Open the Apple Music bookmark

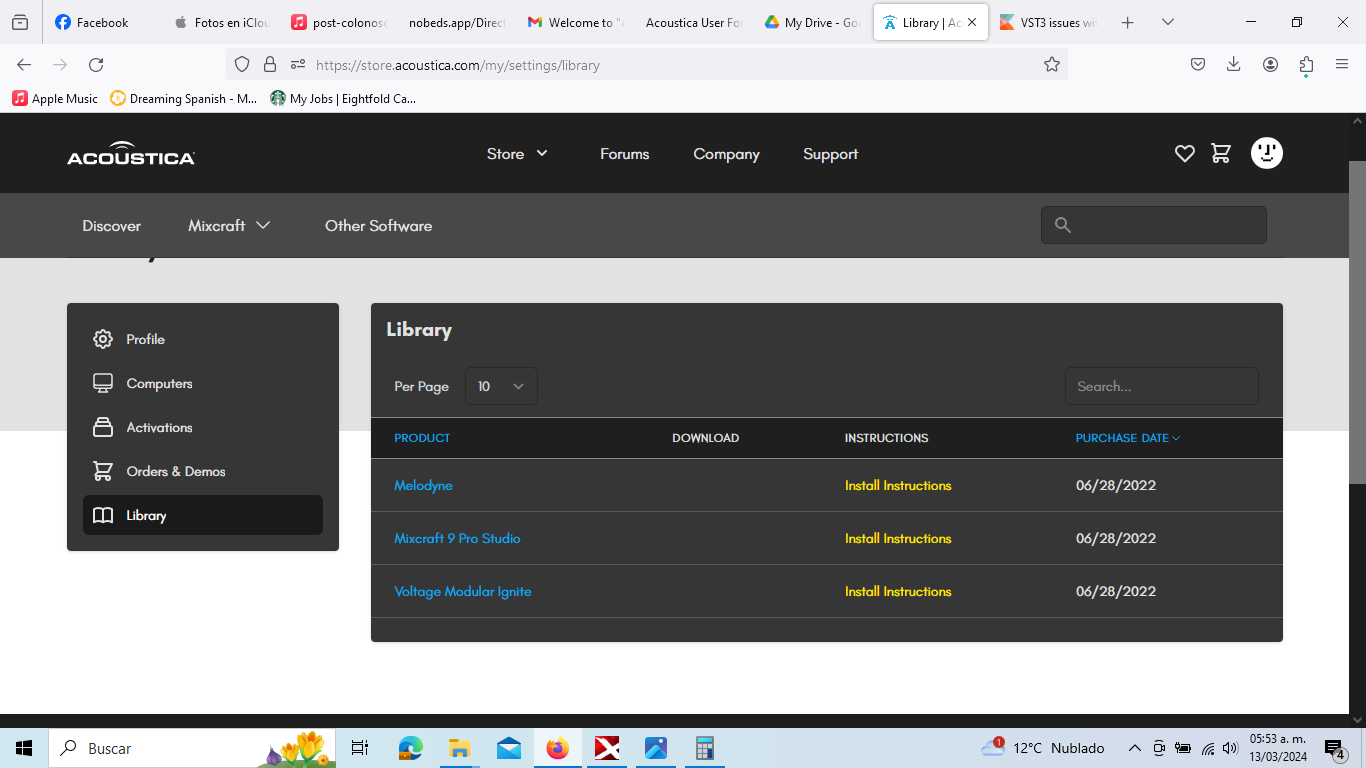click(x=55, y=98)
